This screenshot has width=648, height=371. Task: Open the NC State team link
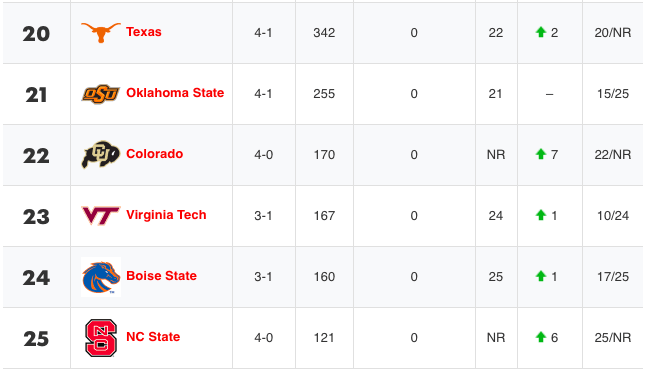tap(153, 337)
